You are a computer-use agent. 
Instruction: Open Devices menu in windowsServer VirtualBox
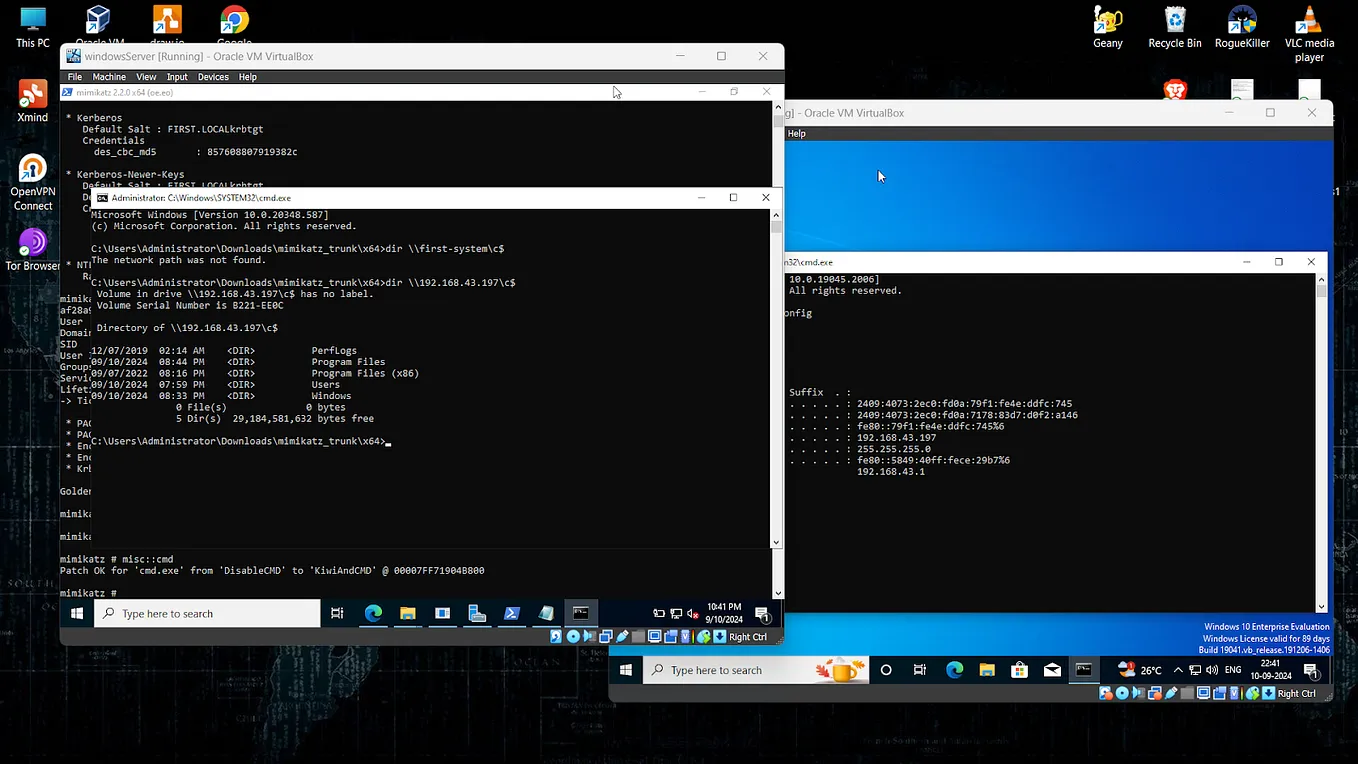tap(213, 77)
